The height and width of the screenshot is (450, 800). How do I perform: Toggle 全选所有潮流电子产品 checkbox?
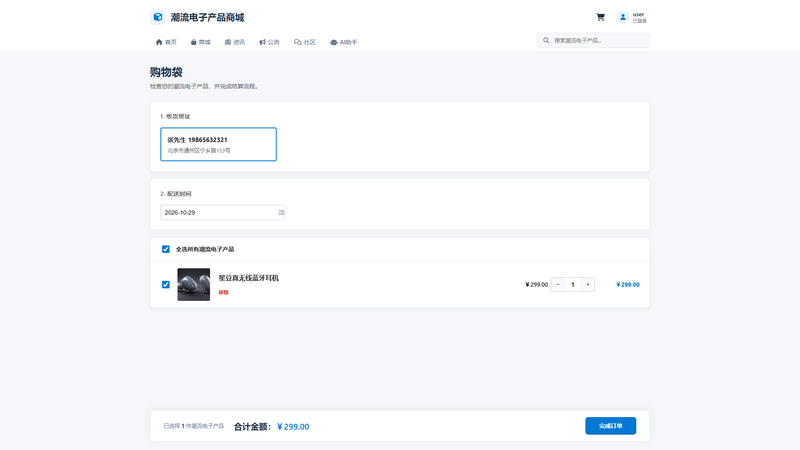coord(166,249)
